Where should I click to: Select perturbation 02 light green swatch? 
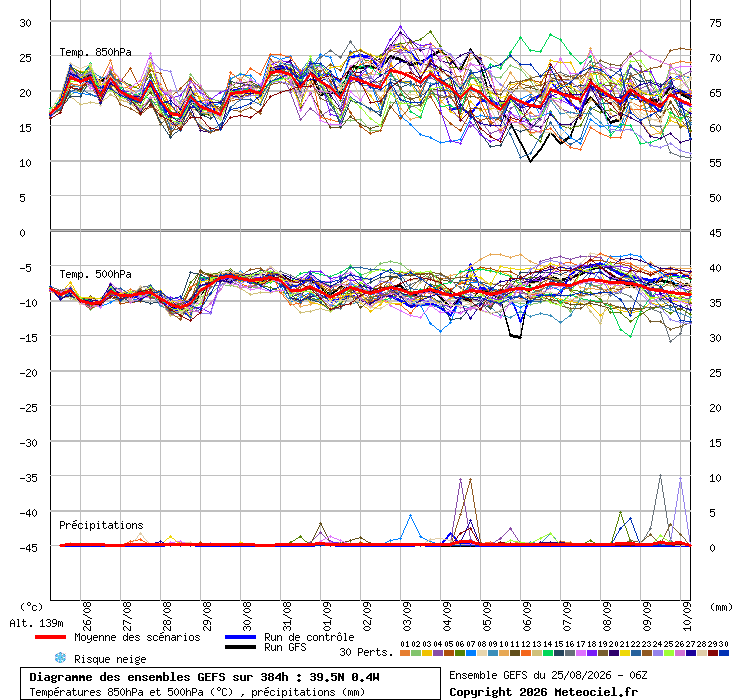(x=416, y=653)
